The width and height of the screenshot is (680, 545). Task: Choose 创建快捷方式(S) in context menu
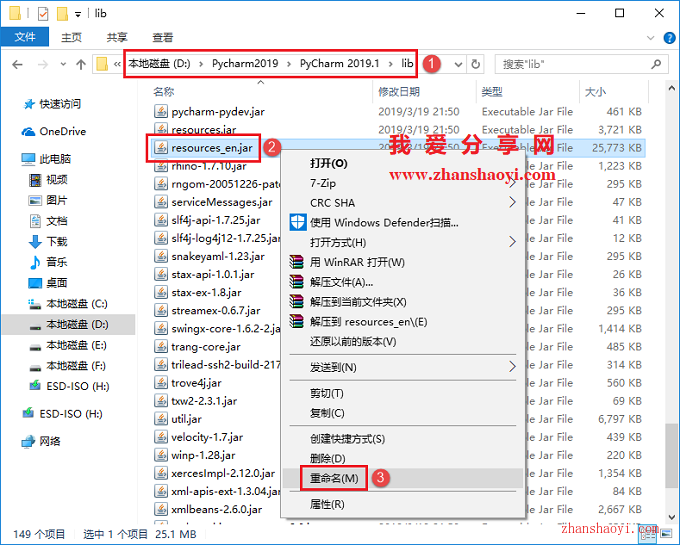(x=403, y=439)
